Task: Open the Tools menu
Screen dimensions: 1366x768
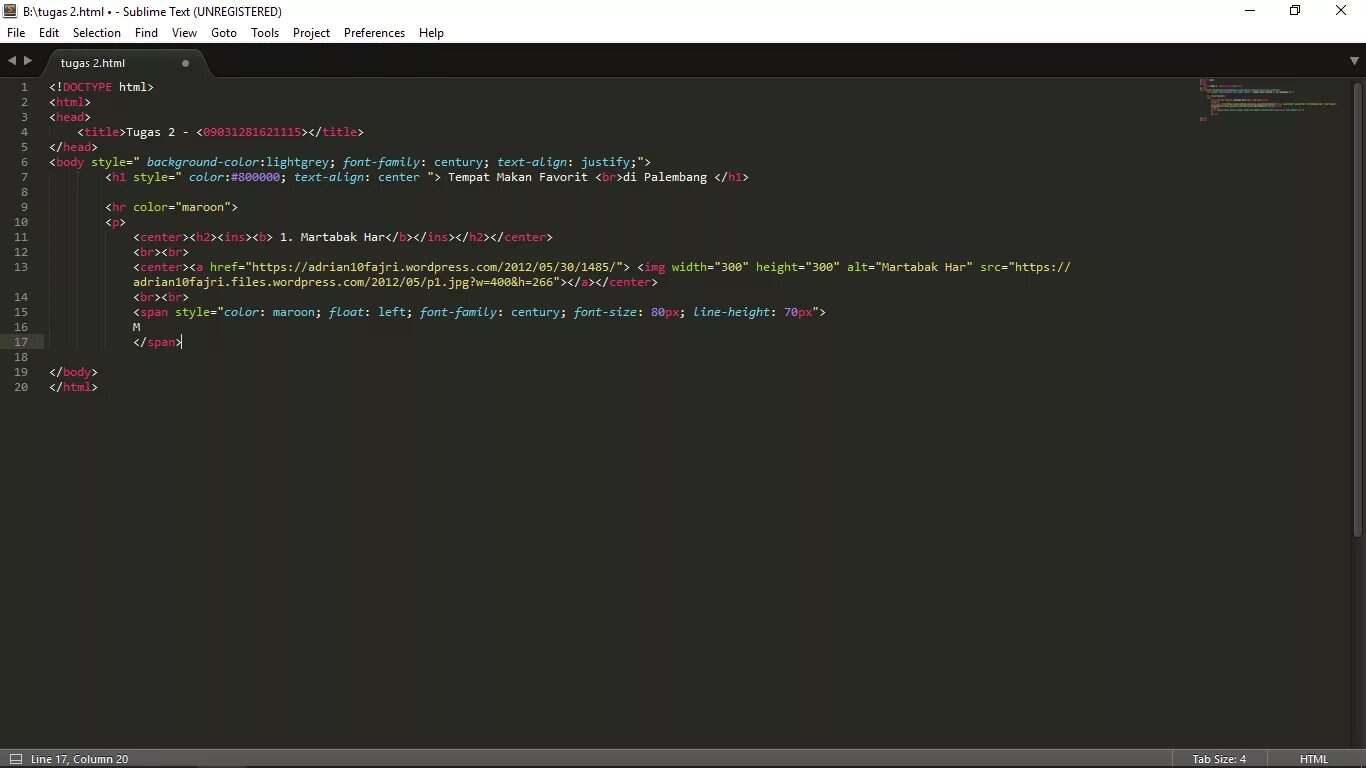Action: (265, 33)
